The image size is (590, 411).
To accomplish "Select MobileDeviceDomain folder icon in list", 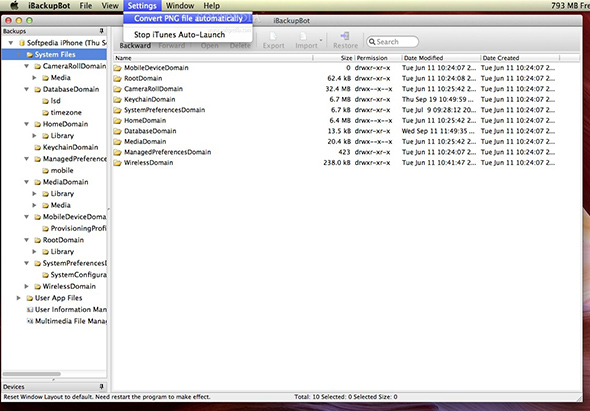I will pos(117,68).
